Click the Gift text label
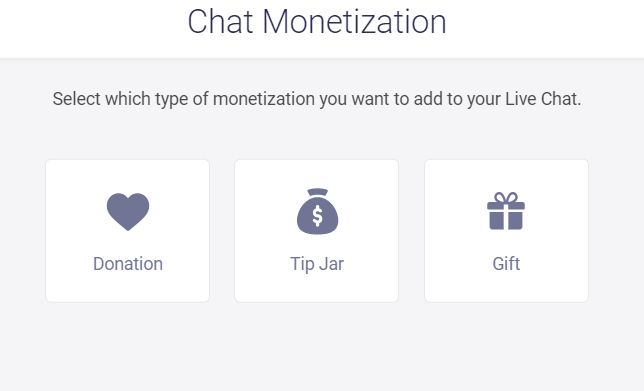 [x=506, y=264]
